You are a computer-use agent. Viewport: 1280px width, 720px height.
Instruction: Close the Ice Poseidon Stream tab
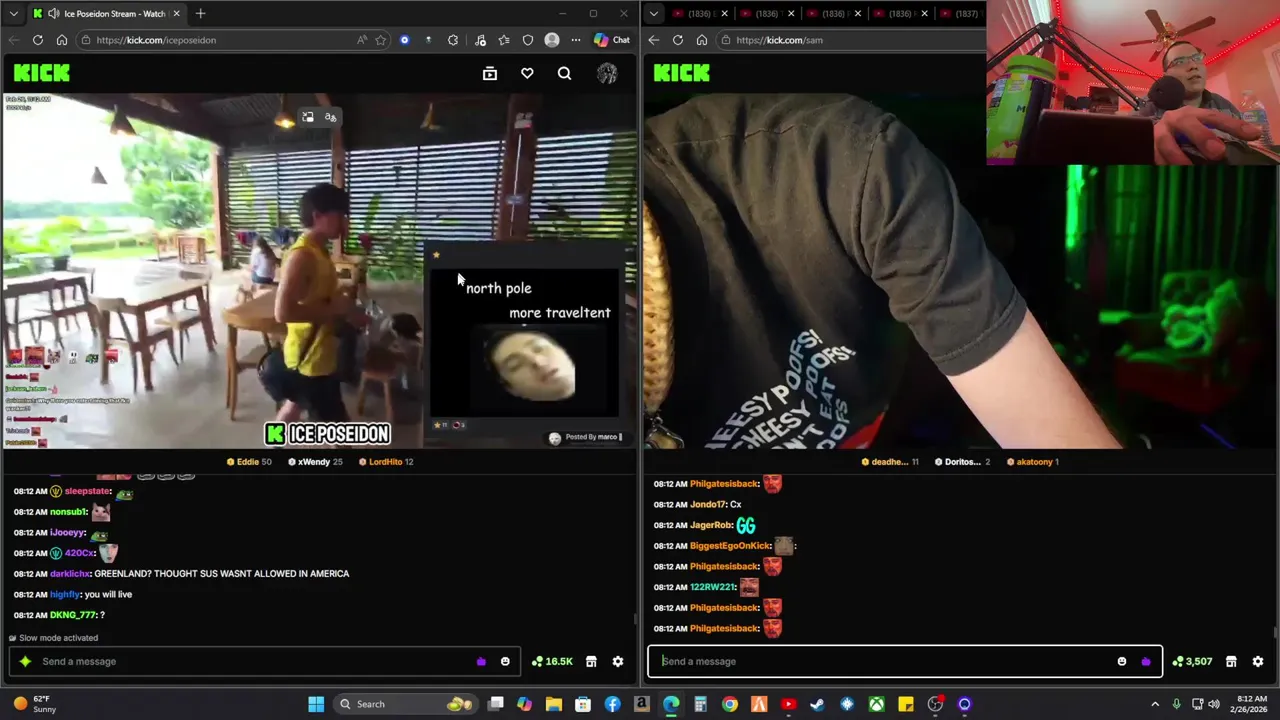[176, 14]
